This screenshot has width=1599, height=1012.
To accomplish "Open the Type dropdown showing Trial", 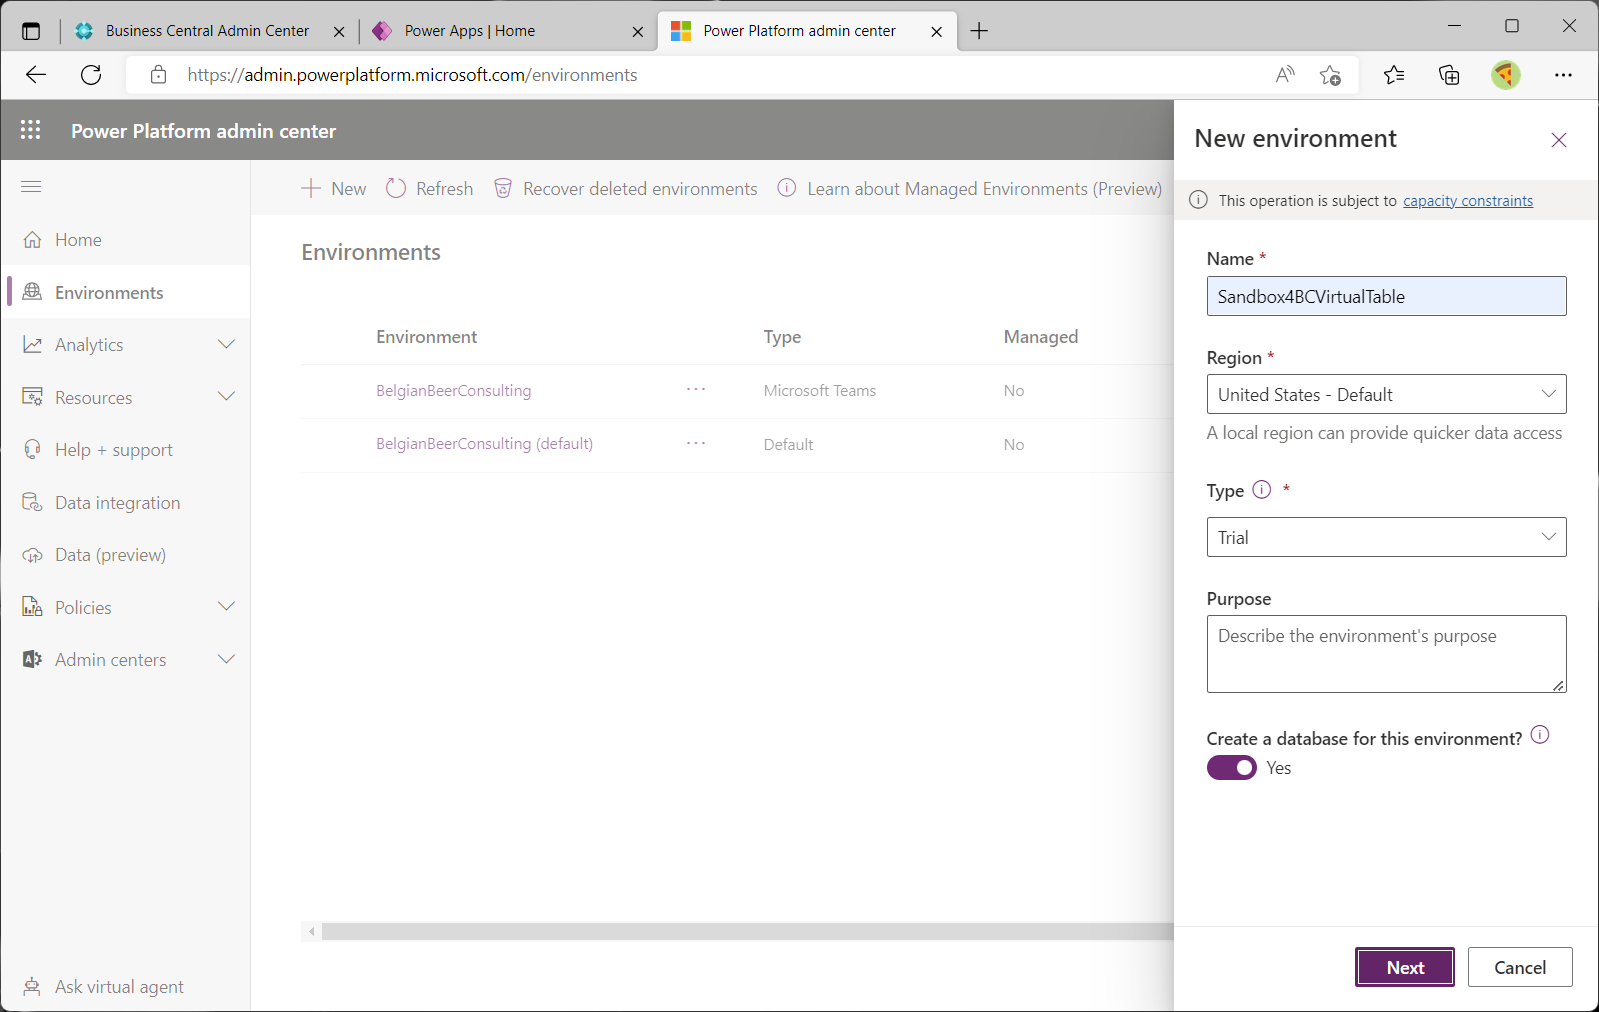I will [x=1385, y=538].
